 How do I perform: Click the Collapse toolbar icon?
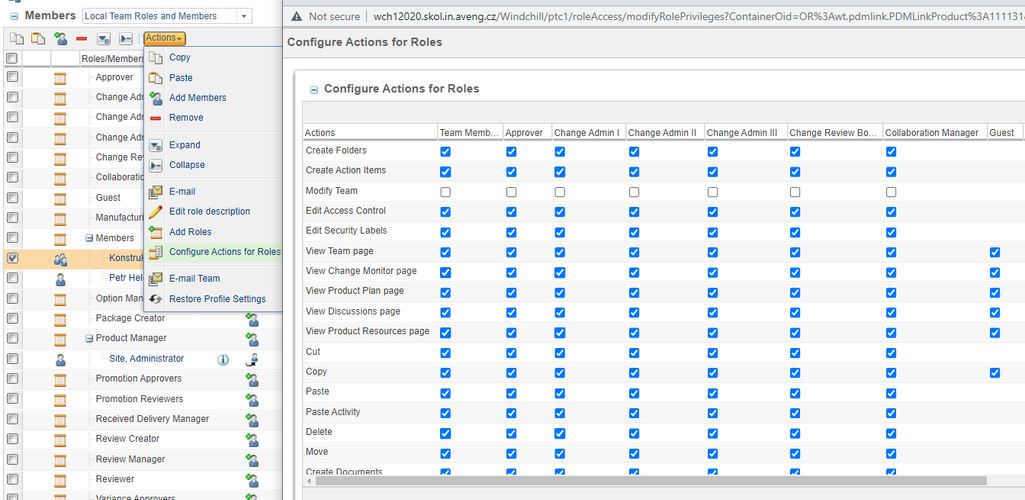point(125,38)
